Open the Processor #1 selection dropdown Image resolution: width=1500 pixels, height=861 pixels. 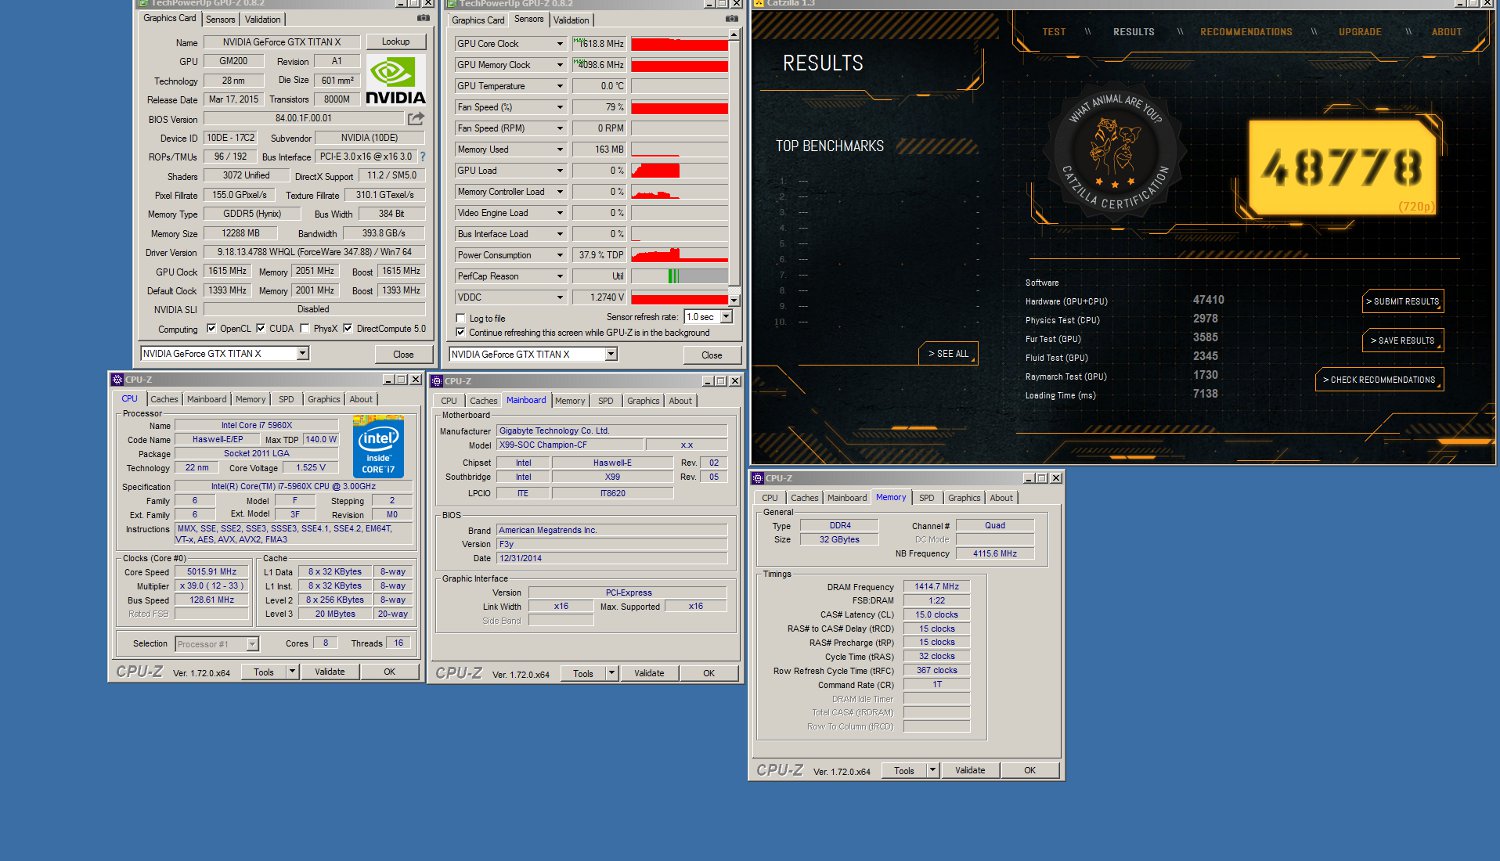(x=252, y=644)
